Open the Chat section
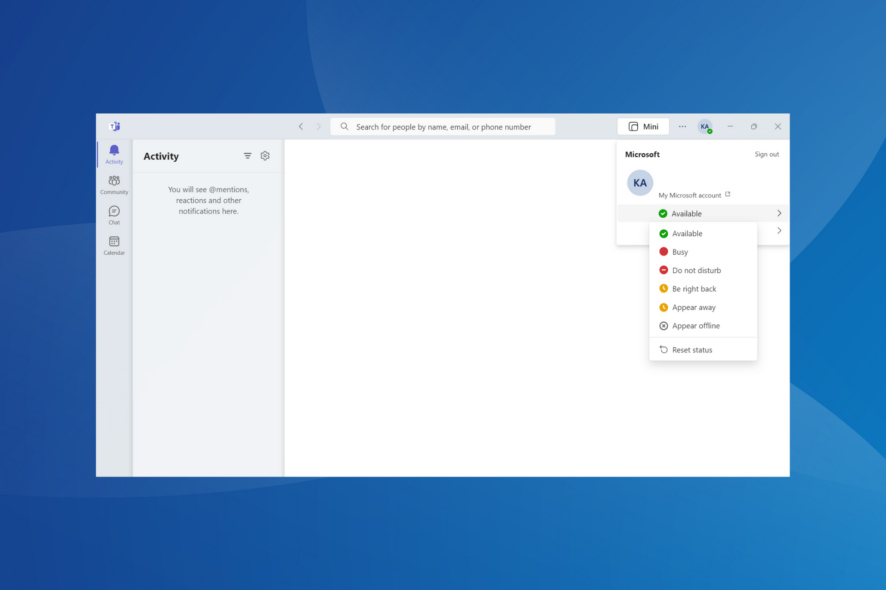The width and height of the screenshot is (886, 590). coord(114,215)
